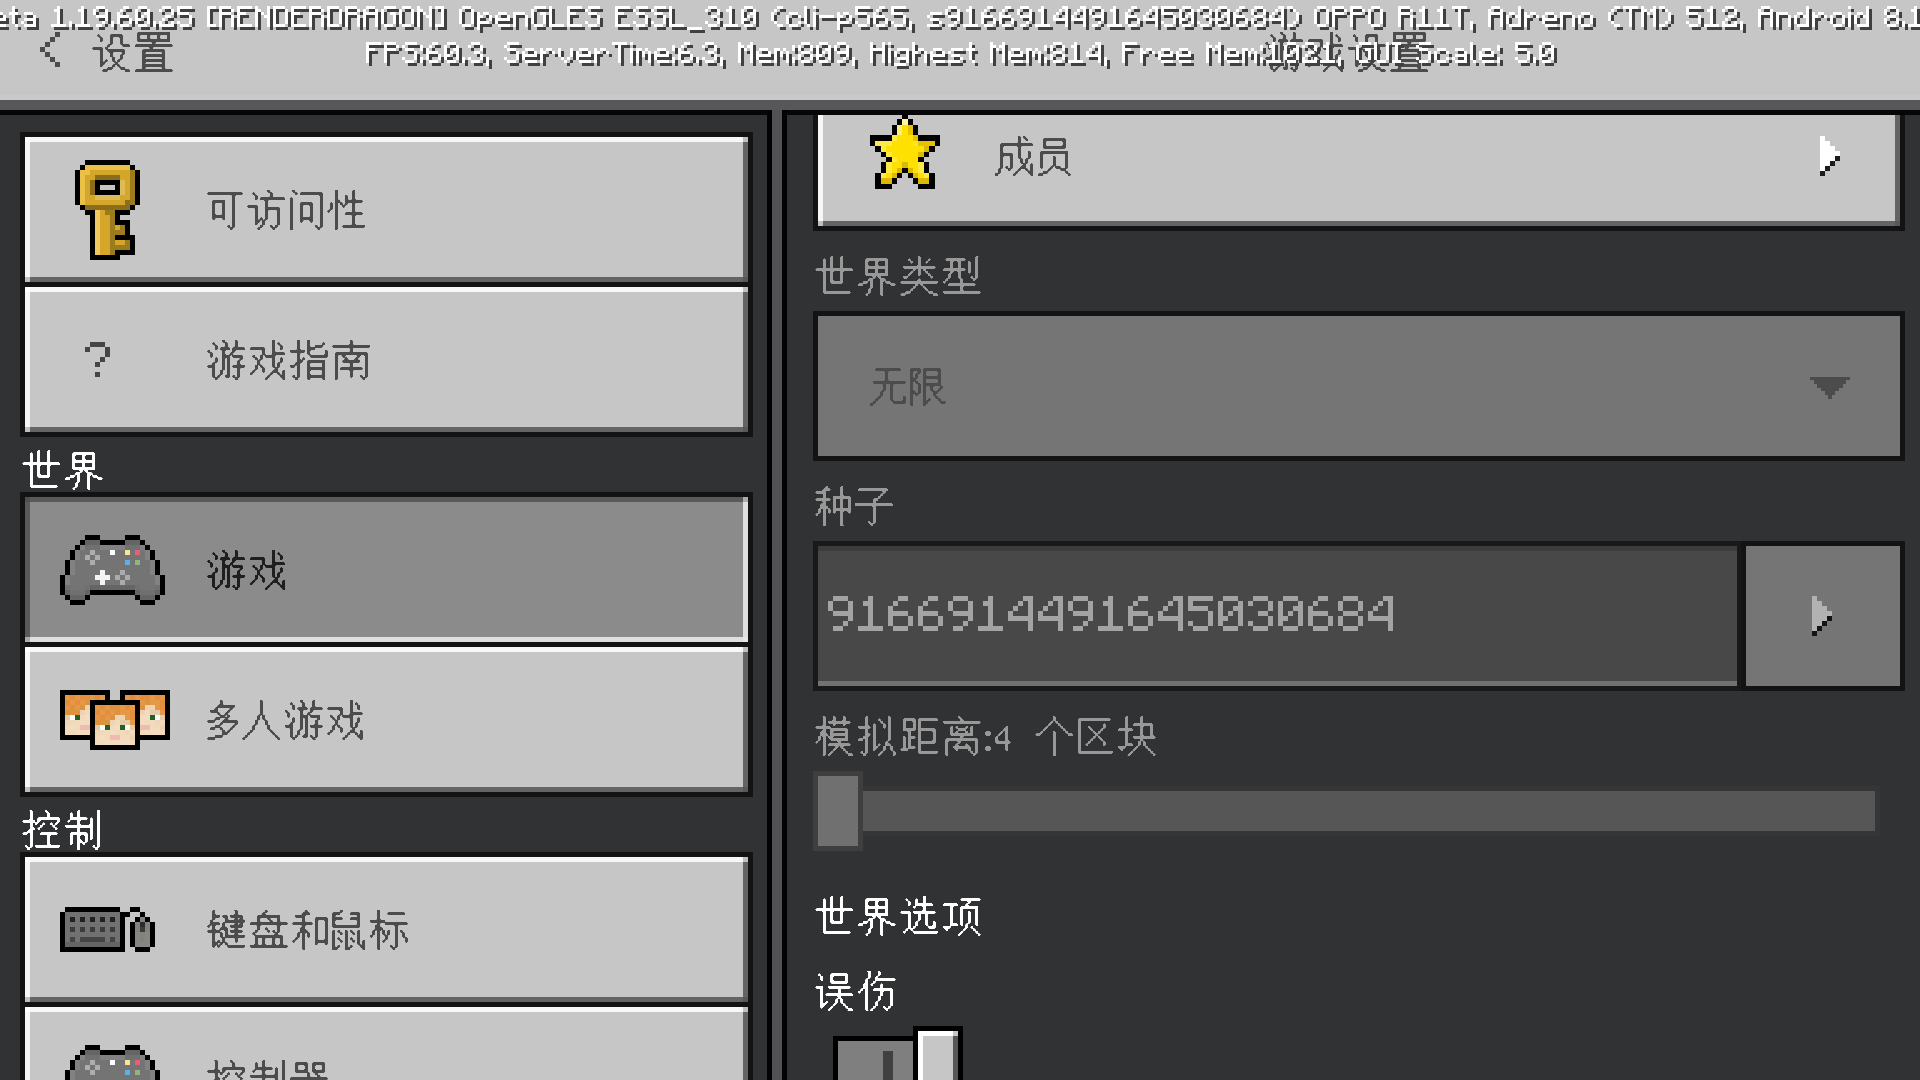Click the gamepad icon in 游戏 tab
The width and height of the screenshot is (1920, 1080).
click(112, 570)
